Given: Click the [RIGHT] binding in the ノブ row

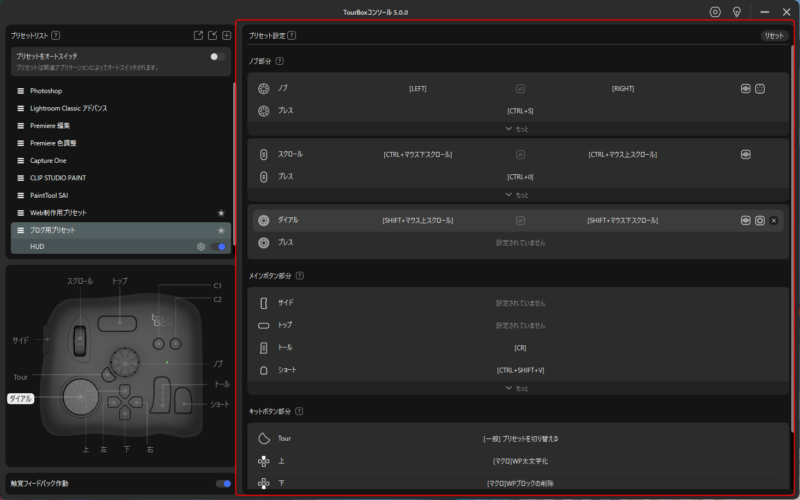Looking at the screenshot, I should coord(622,89).
